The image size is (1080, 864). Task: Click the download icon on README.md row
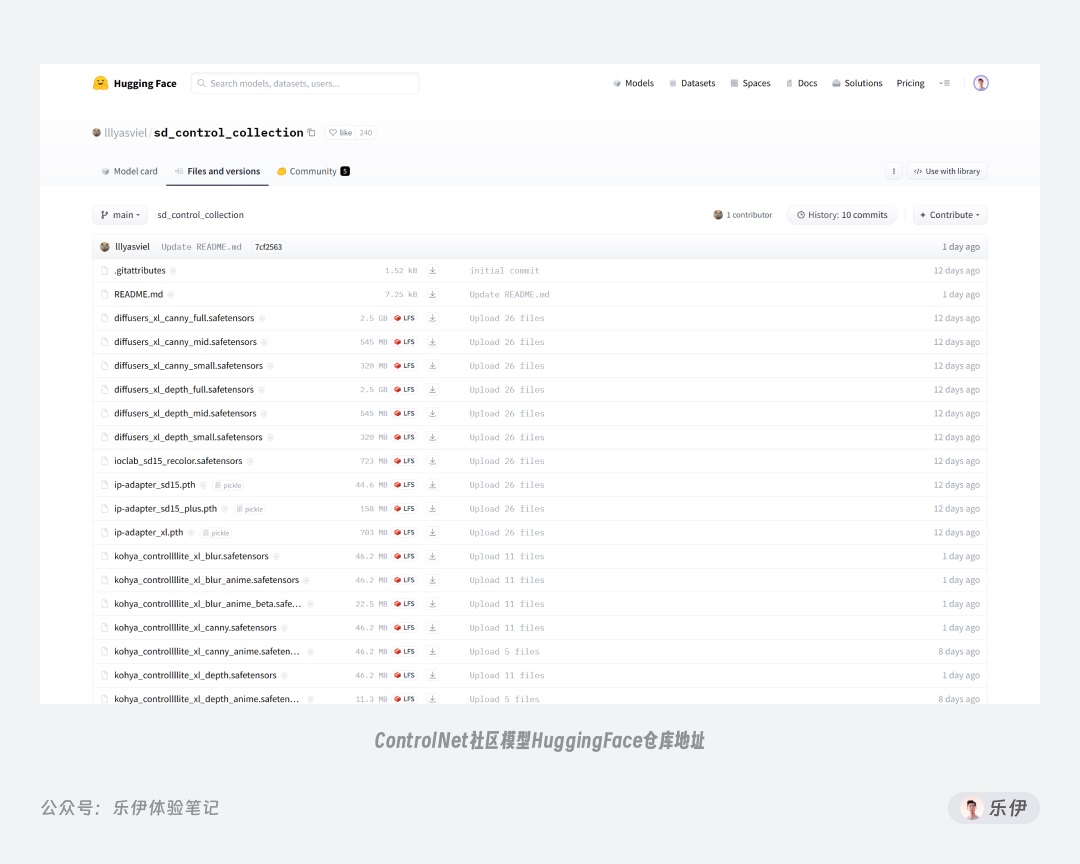[431, 294]
